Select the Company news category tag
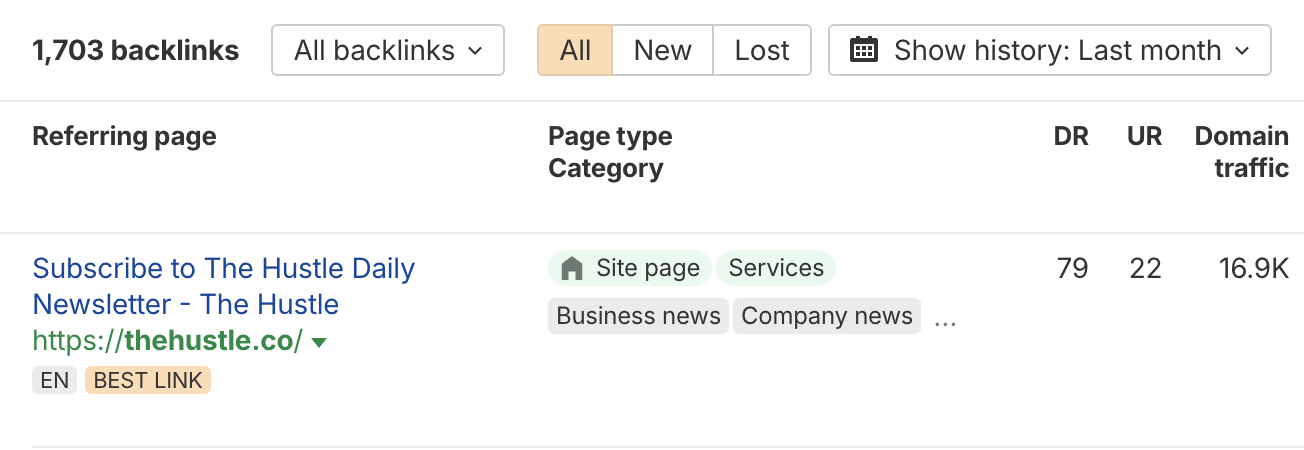This screenshot has width=1304, height=450. point(827,316)
